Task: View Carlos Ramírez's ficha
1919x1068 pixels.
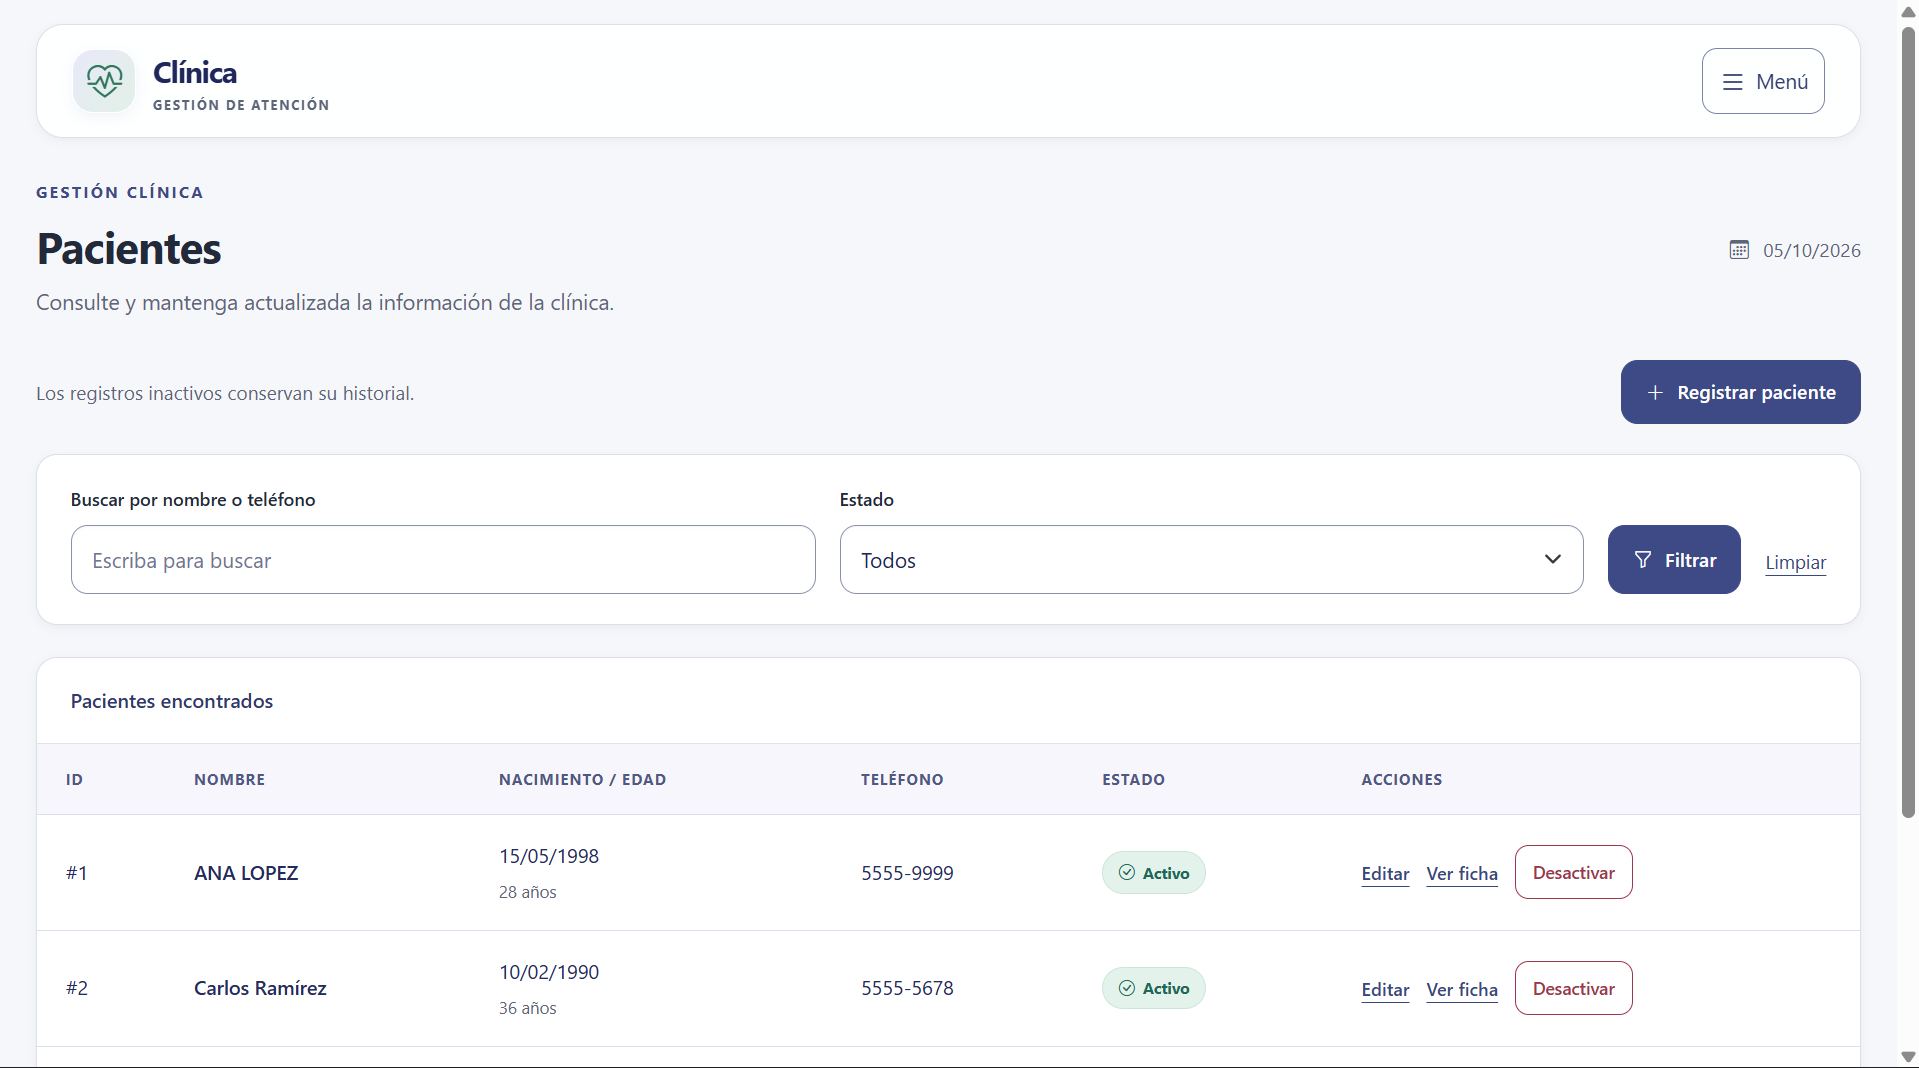Action: click(1462, 989)
